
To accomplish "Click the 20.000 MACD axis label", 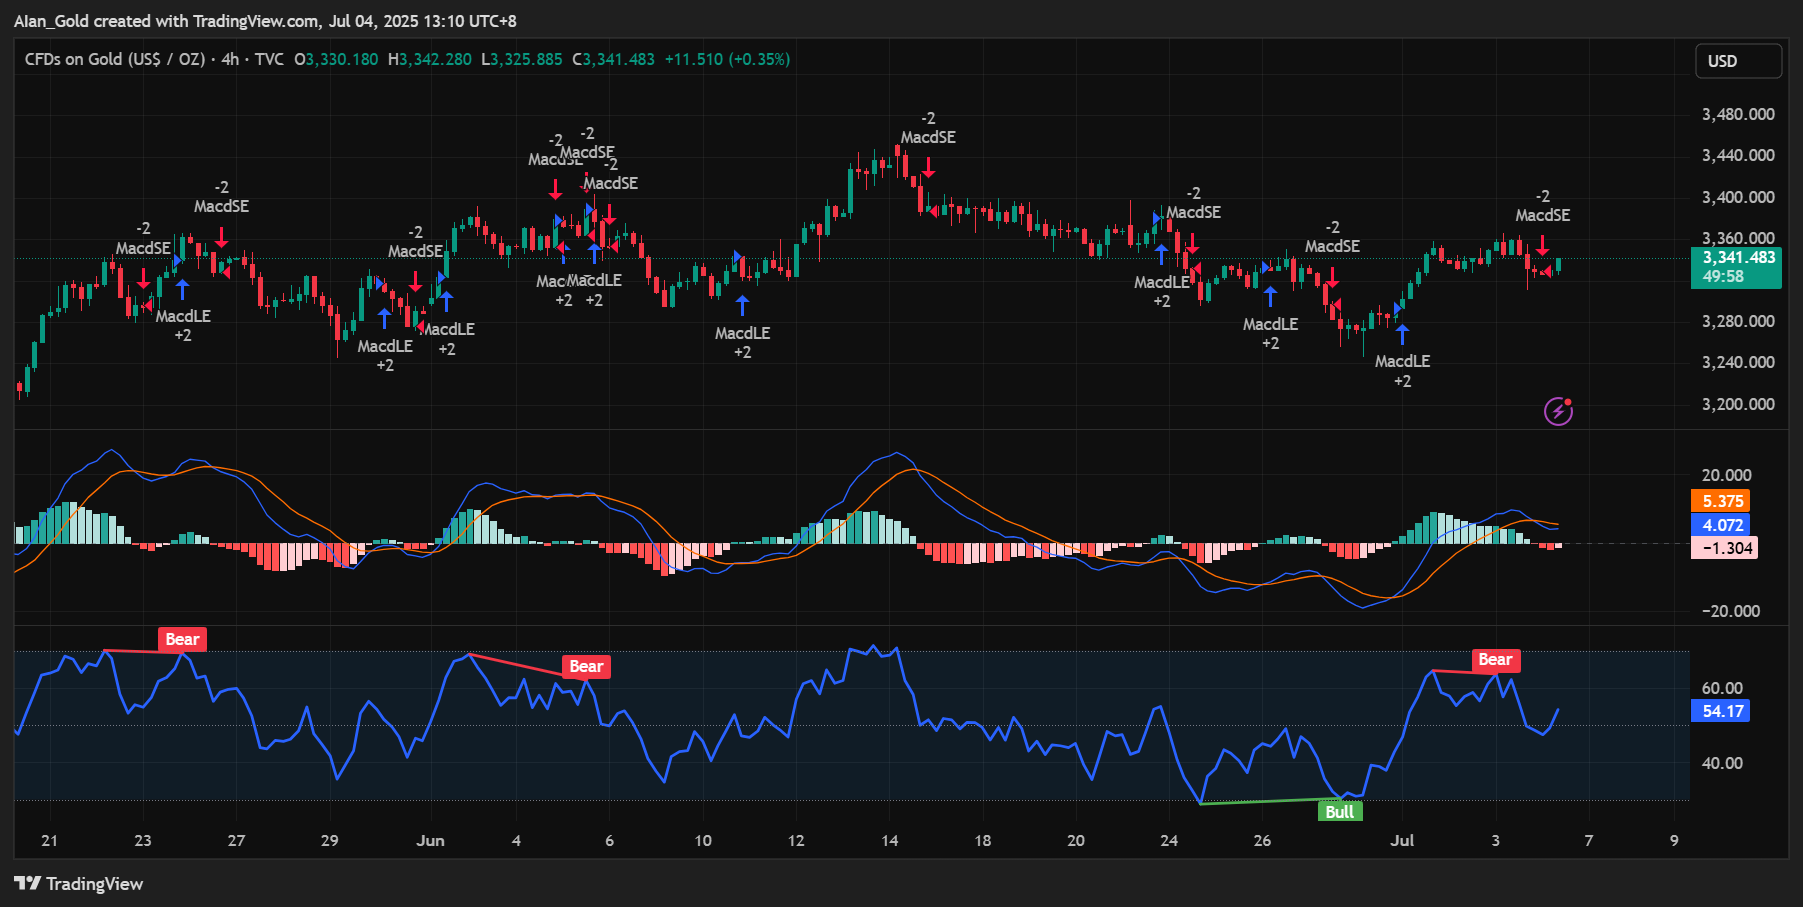I will tap(1726, 475).
